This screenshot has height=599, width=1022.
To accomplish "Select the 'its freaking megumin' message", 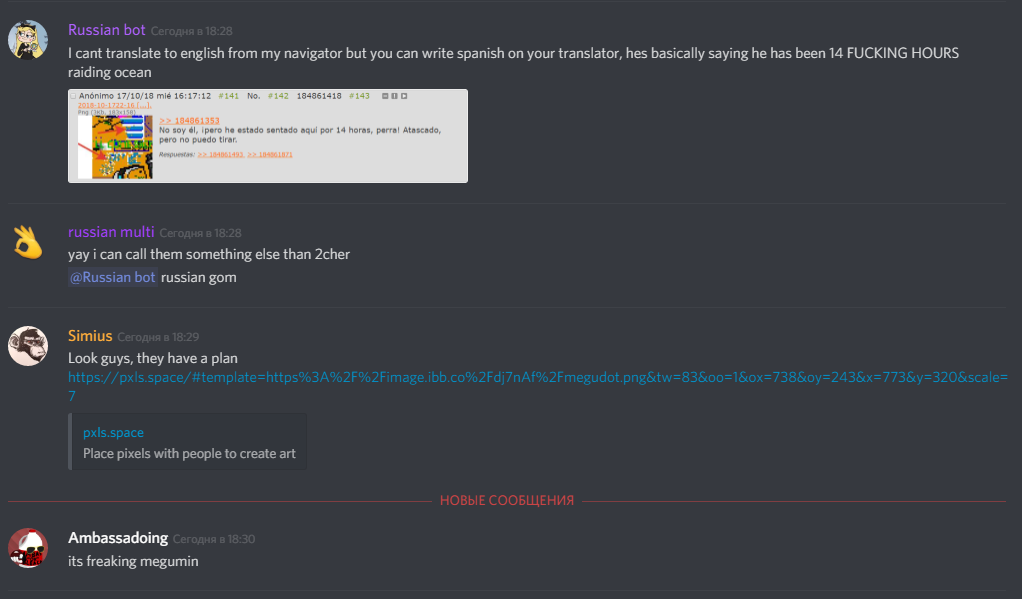I will (x=133, y=561).
